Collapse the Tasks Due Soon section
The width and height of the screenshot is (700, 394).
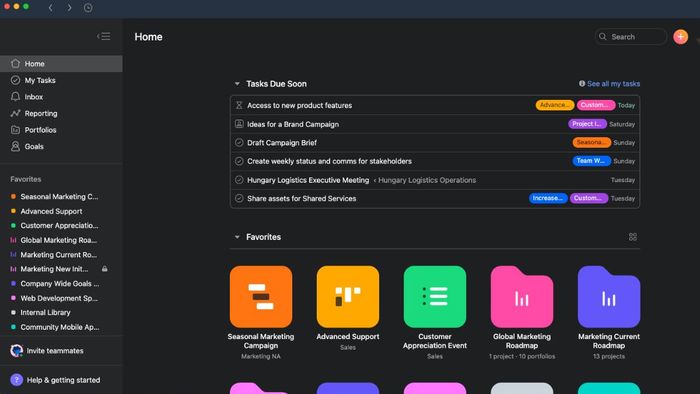237,84
